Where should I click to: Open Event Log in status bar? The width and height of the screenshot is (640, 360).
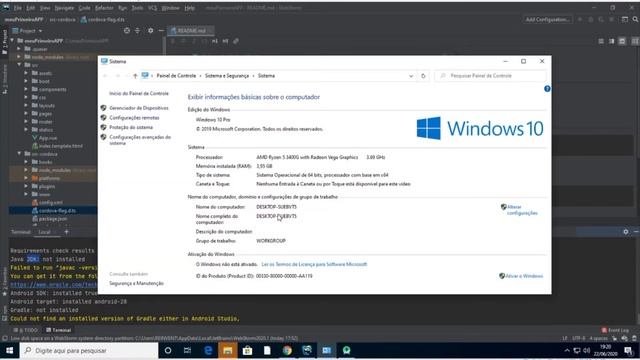pyautogui.click(x=615, y=330)
